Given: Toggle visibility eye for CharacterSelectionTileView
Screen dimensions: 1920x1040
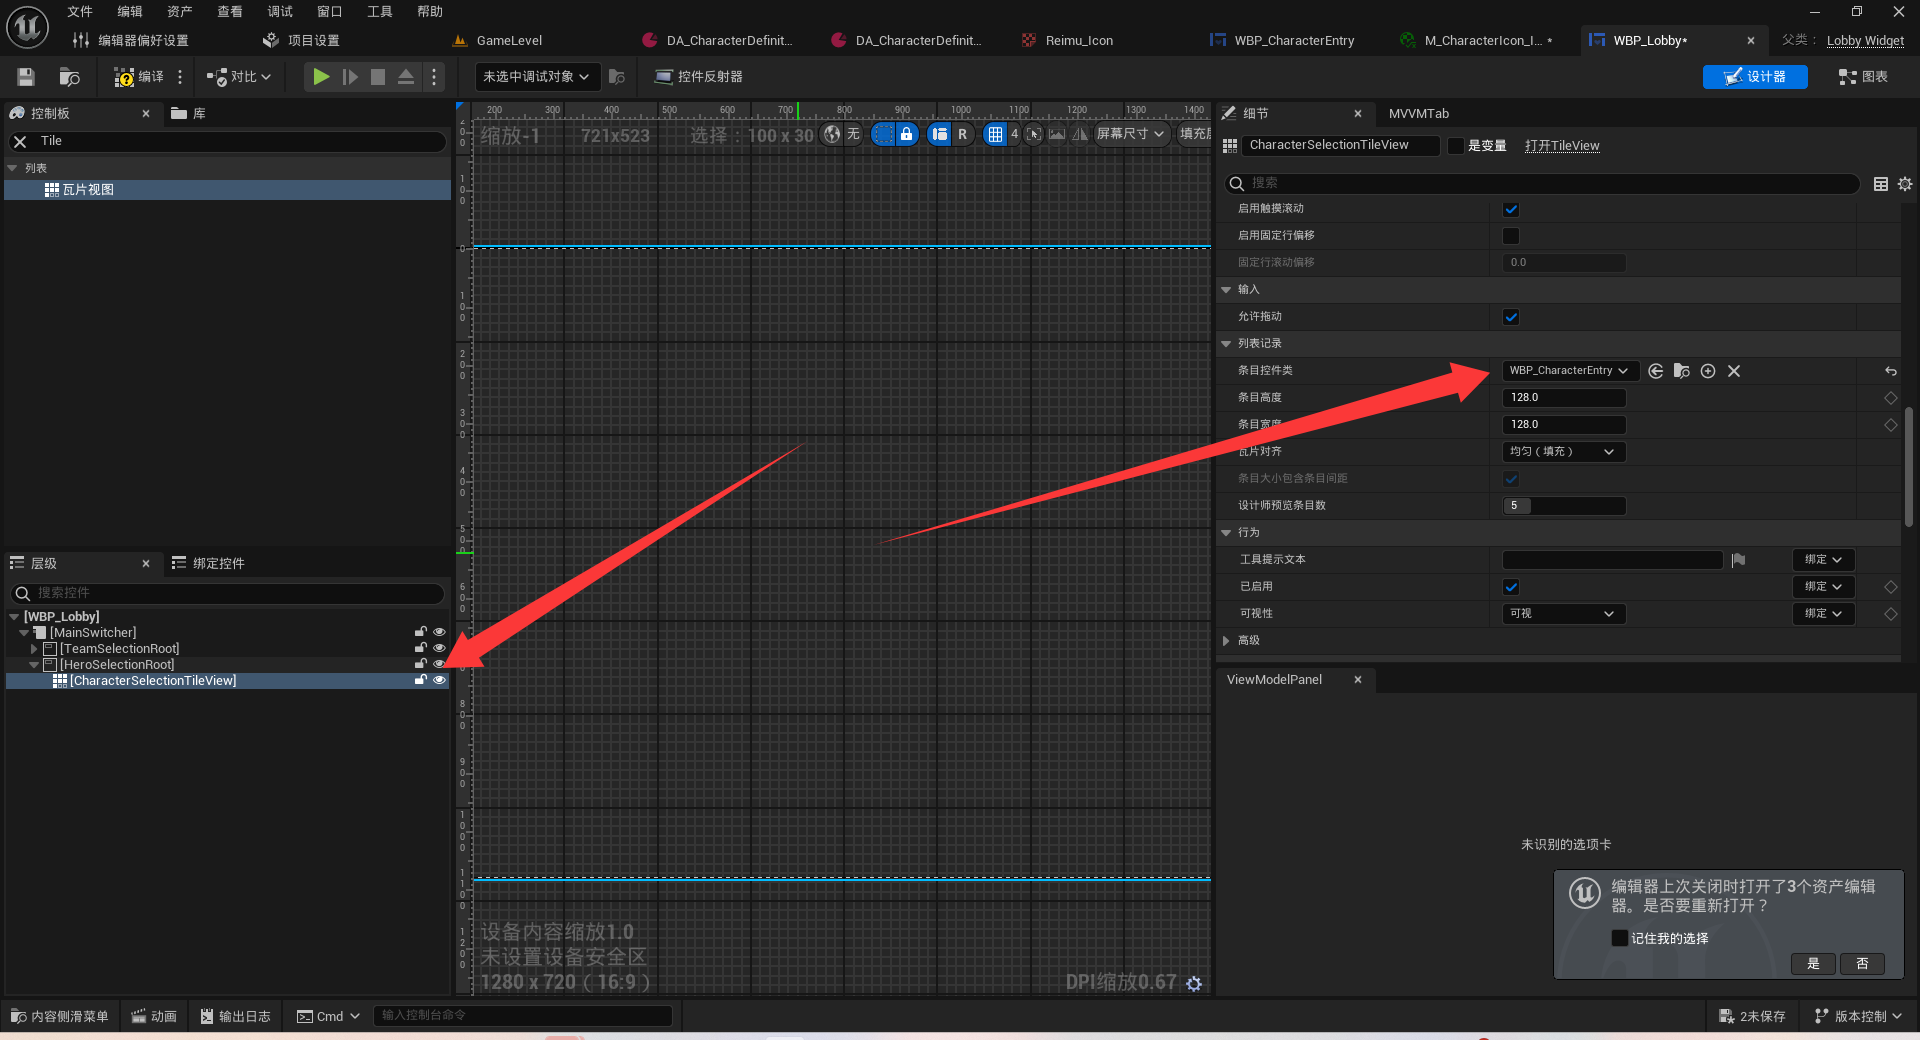Looking at the screenshot, I should [439, 680].
